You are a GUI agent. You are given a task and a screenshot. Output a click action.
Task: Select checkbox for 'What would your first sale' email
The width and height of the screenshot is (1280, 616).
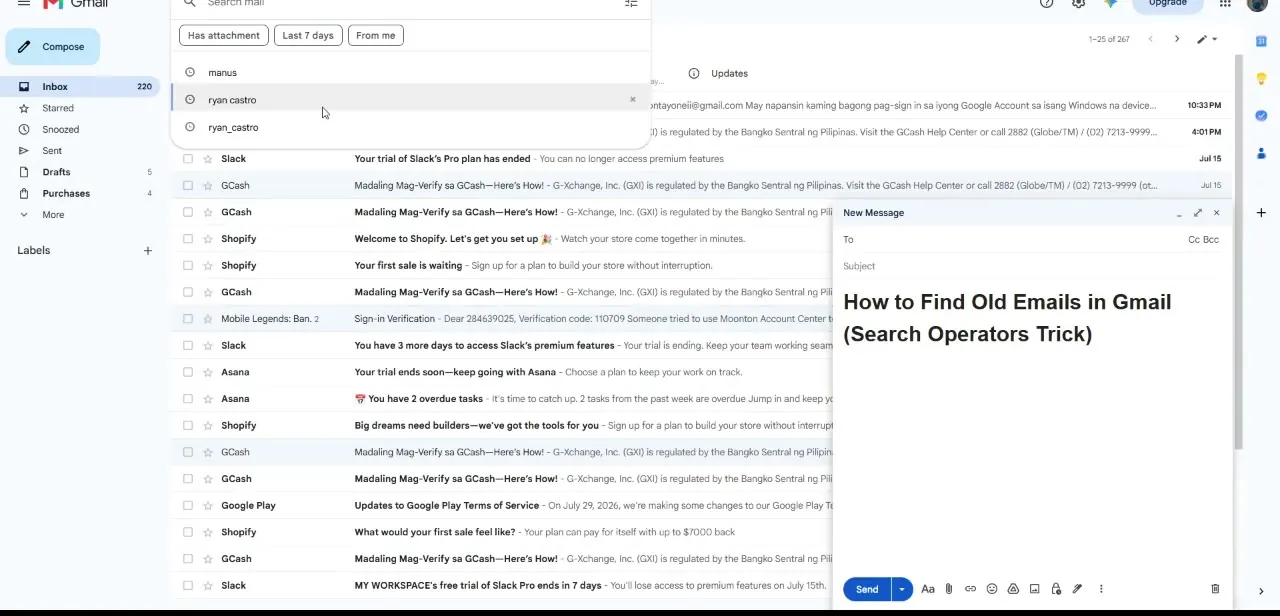pos(187,532)
